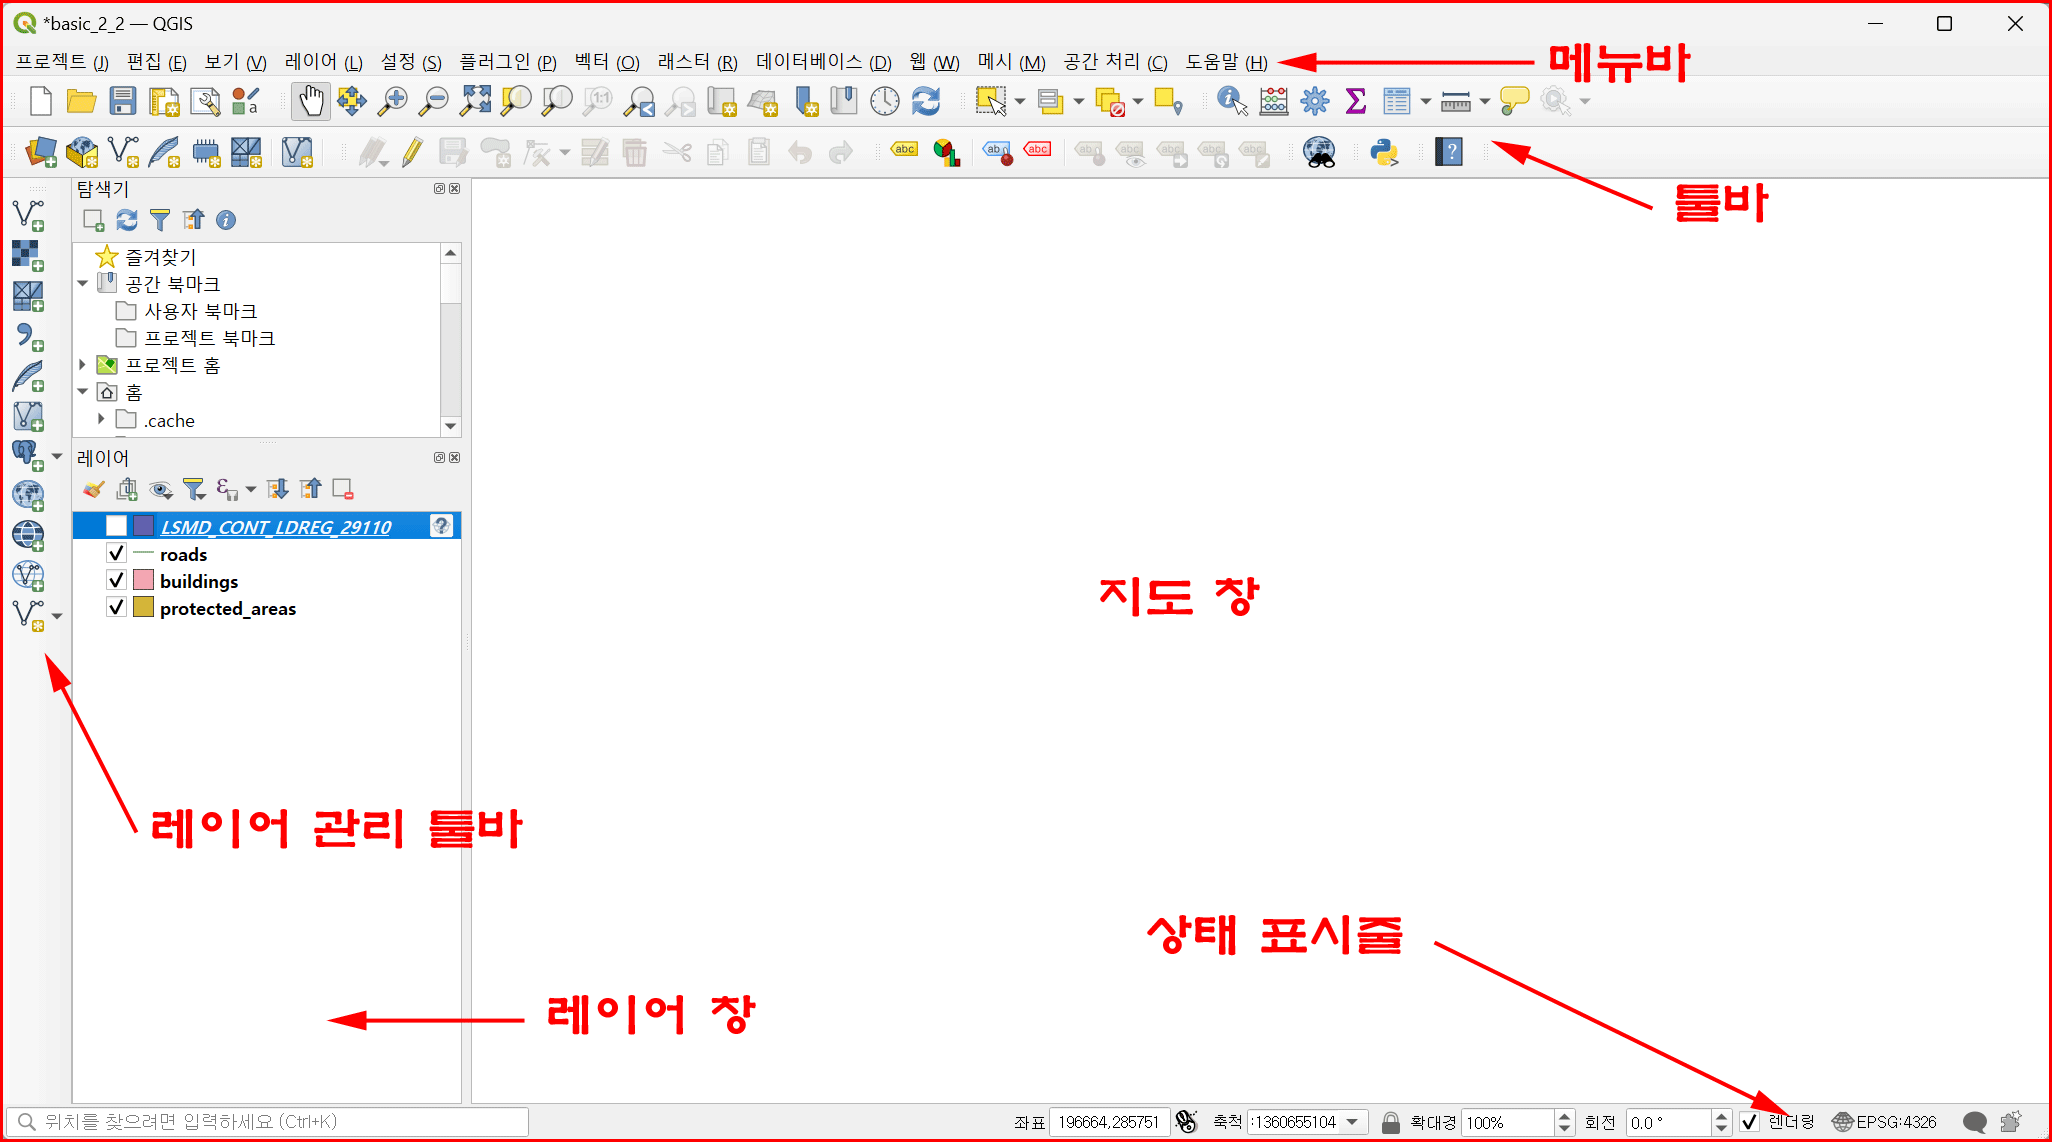2052x1142 pixels.
Task: Uncheck the roads layer visibility
Action: coord(116,554)
